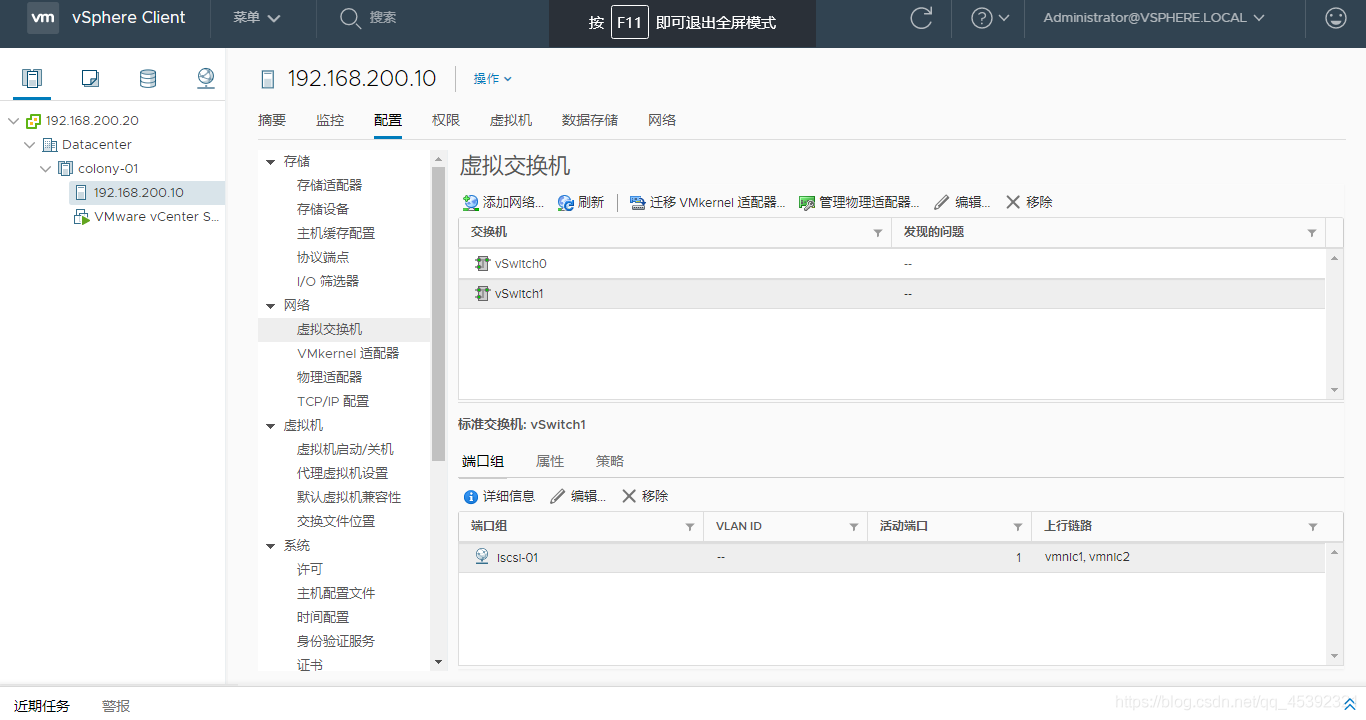View 详细信息 for the port group

click(499, 496)
